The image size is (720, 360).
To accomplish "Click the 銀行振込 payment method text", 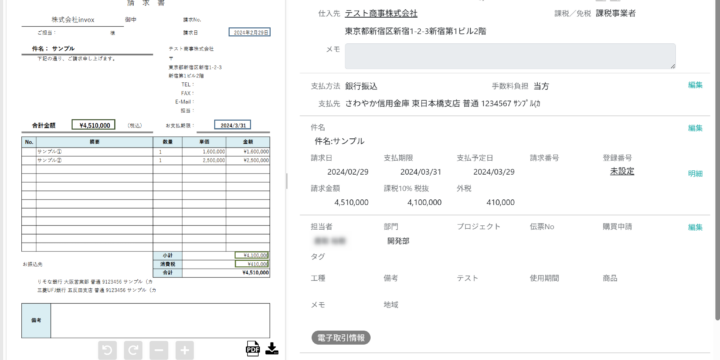I will pyautogui.click(x=361, y=86).
